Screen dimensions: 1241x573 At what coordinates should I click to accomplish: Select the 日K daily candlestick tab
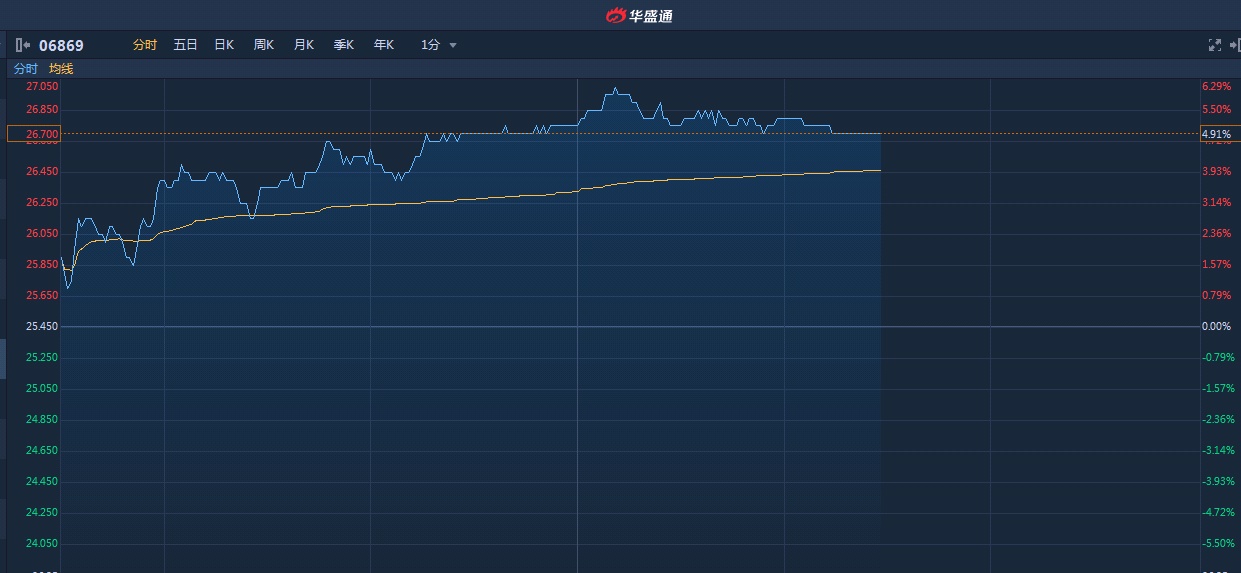(224, 45)
